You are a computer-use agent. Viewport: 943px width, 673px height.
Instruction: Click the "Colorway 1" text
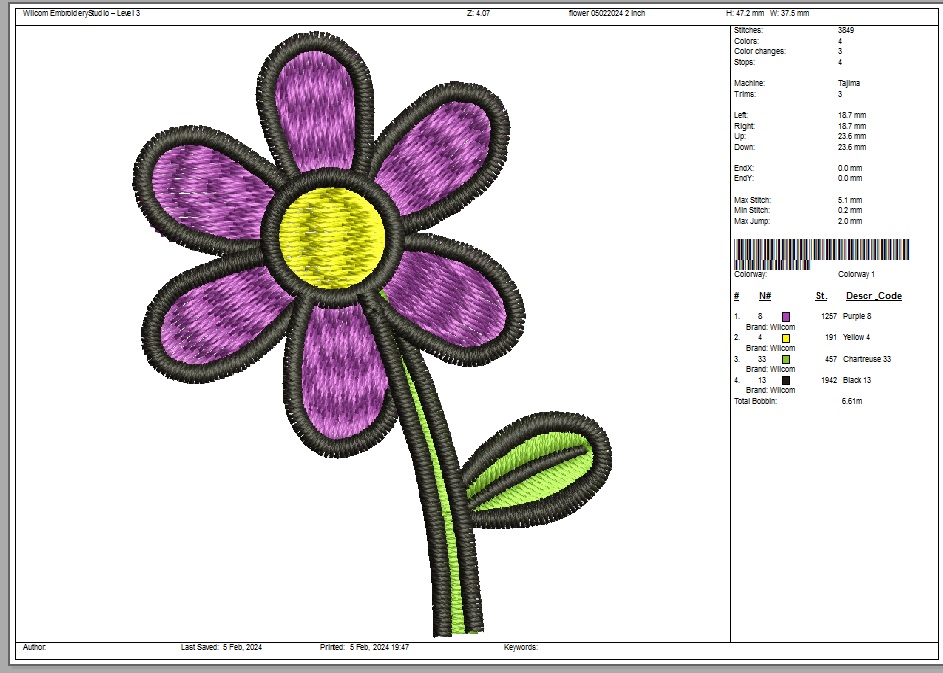(856, 274)
